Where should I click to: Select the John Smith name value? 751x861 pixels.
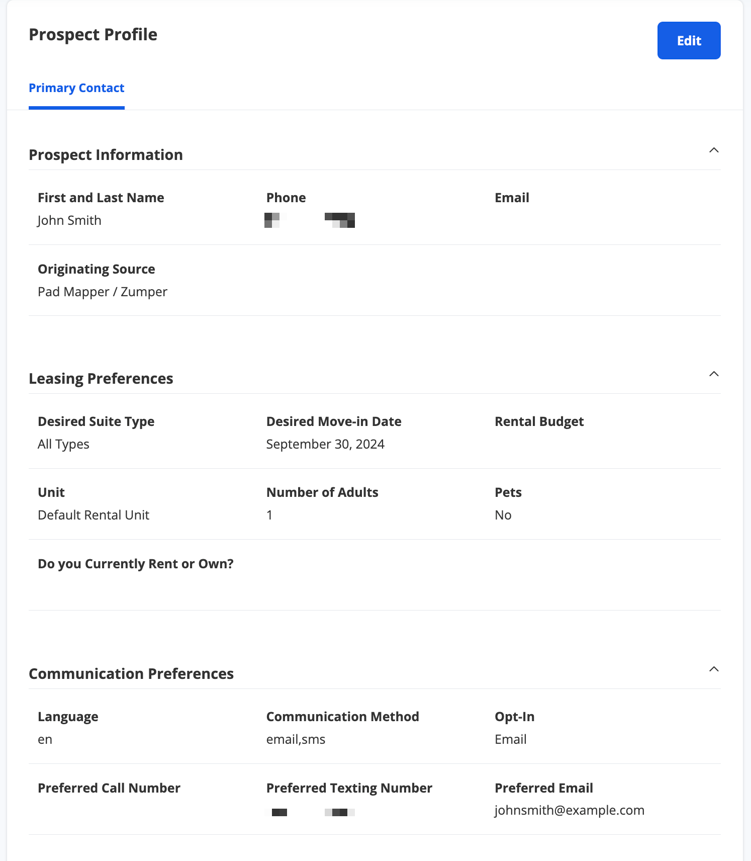[x=69, y=220]
